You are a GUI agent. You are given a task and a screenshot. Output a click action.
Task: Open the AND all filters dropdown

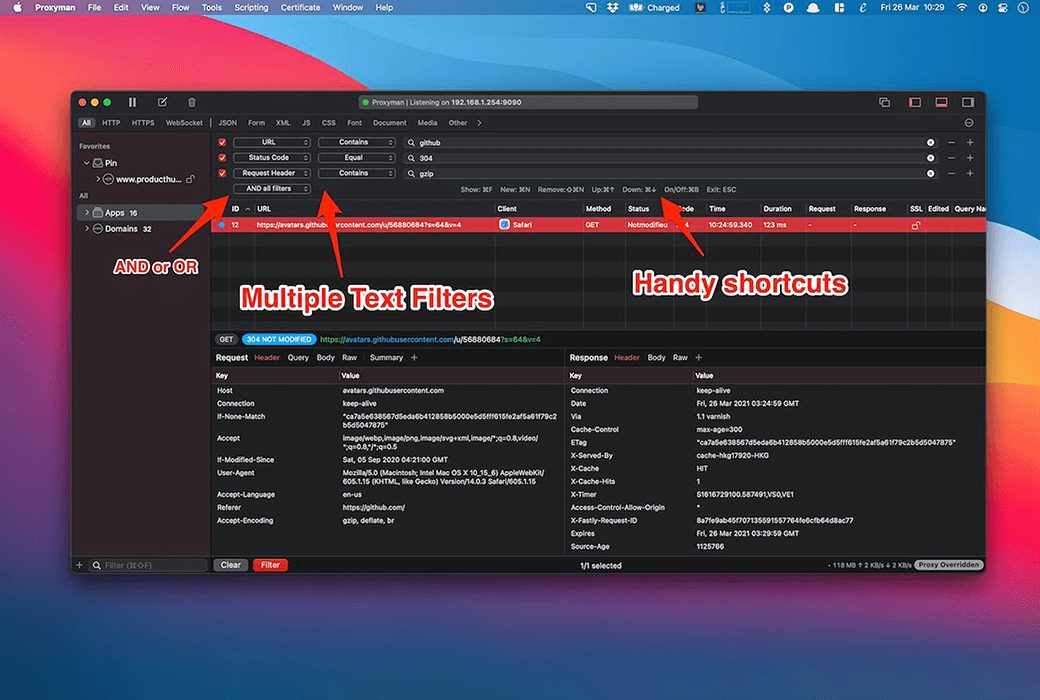click(x=272, y=188)
